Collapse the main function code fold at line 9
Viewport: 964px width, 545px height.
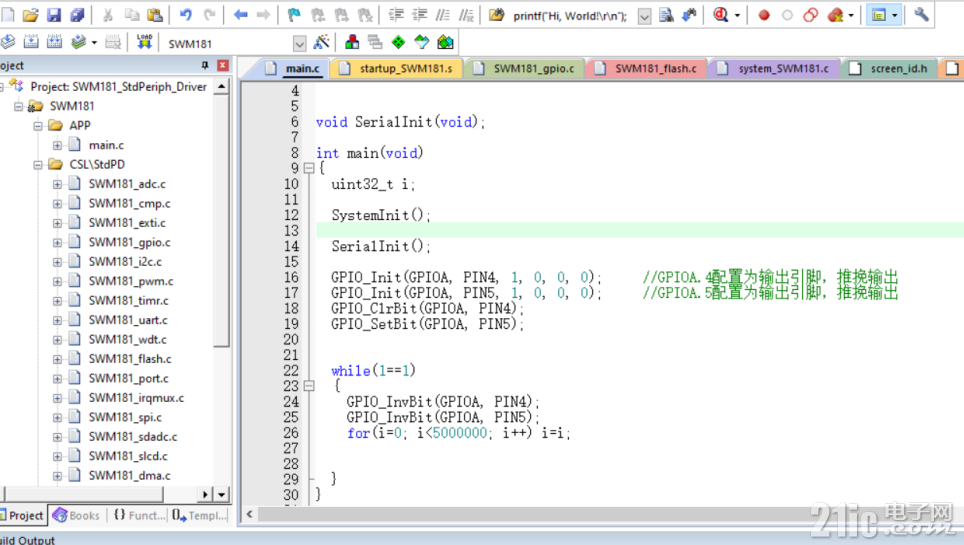pos(309,168)
